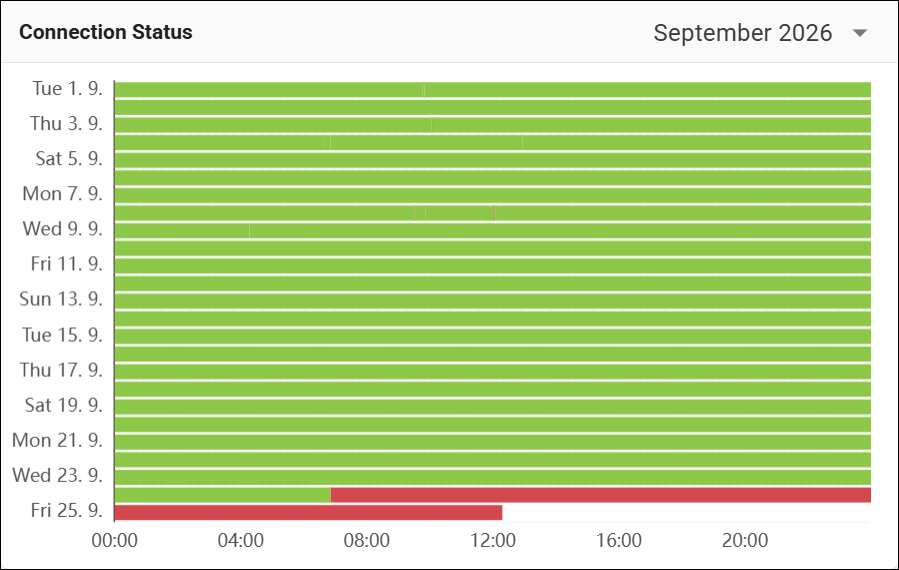Click the small red blip on Tue 8. 9. row

coord(494,213)
